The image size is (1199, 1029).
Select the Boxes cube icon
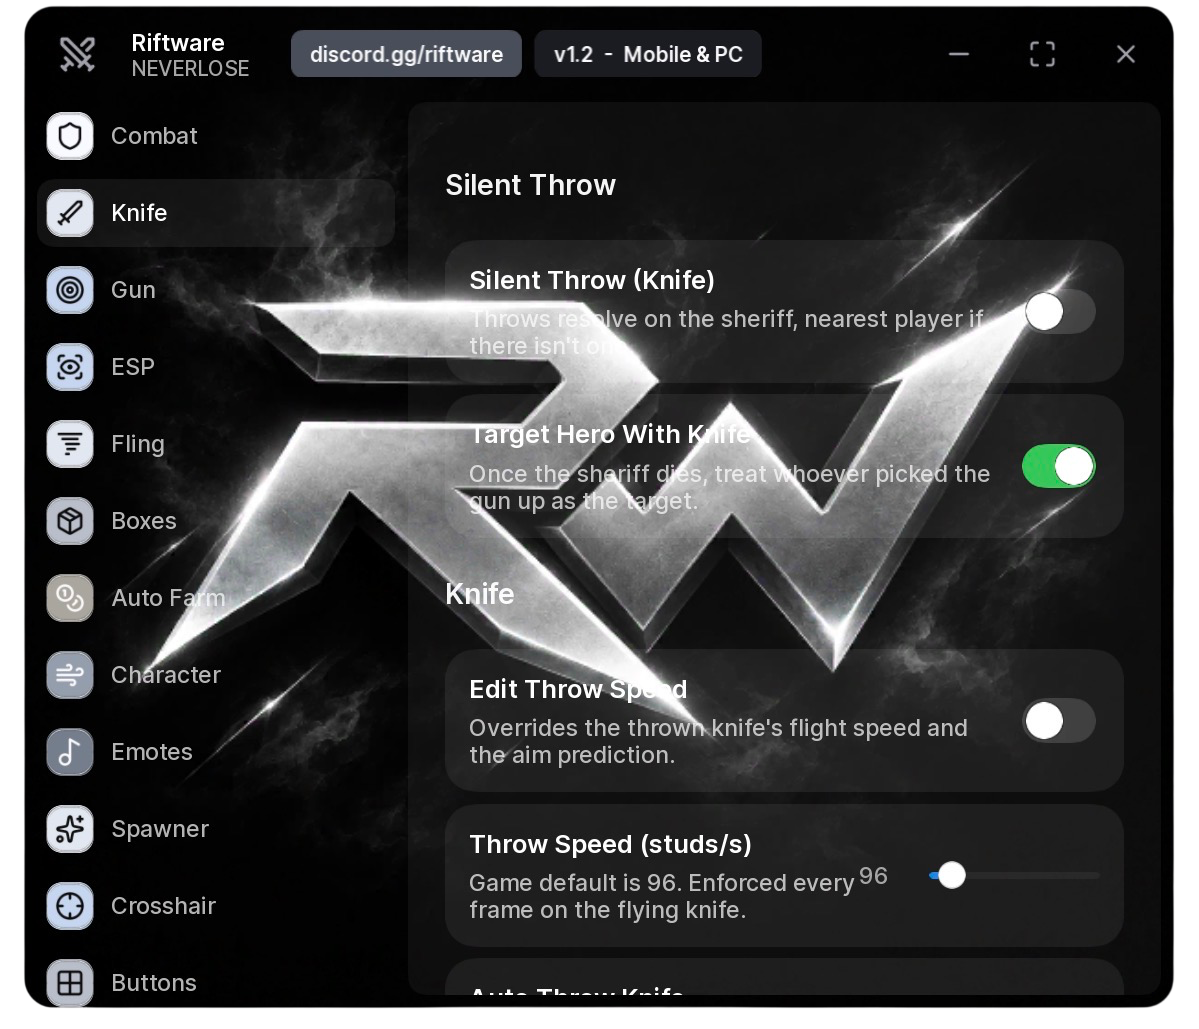[70, 521]
